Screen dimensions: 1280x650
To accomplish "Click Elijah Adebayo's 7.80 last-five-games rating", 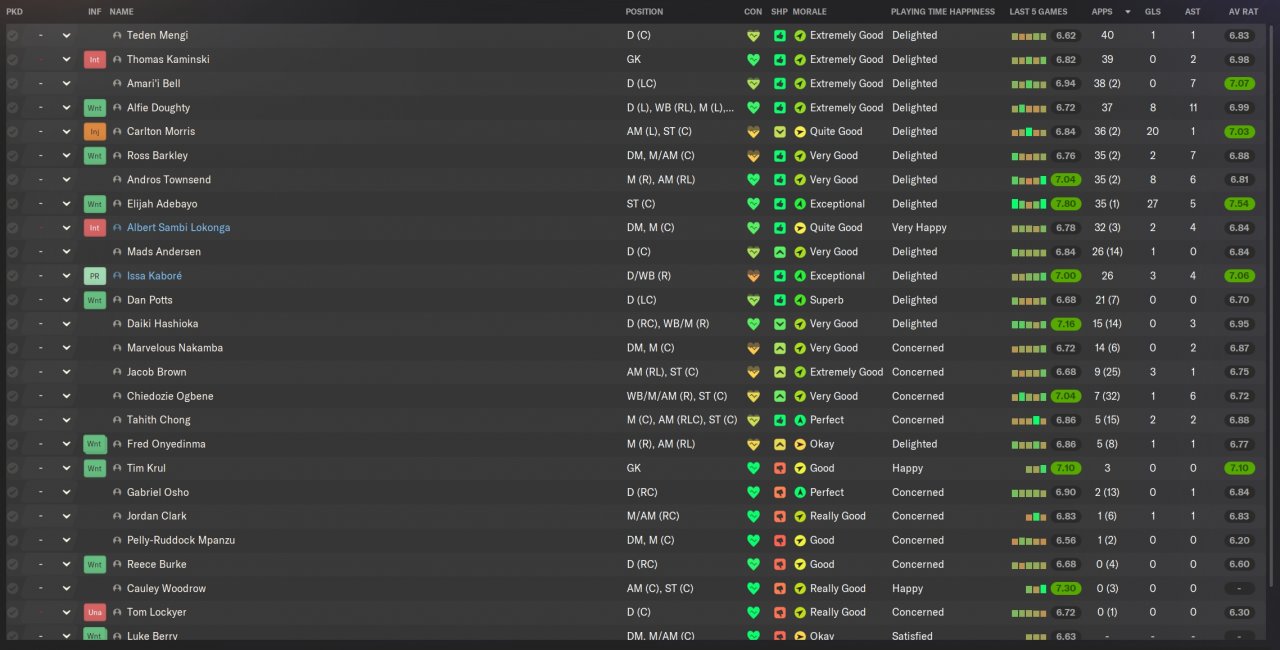I will [1067, 204].
